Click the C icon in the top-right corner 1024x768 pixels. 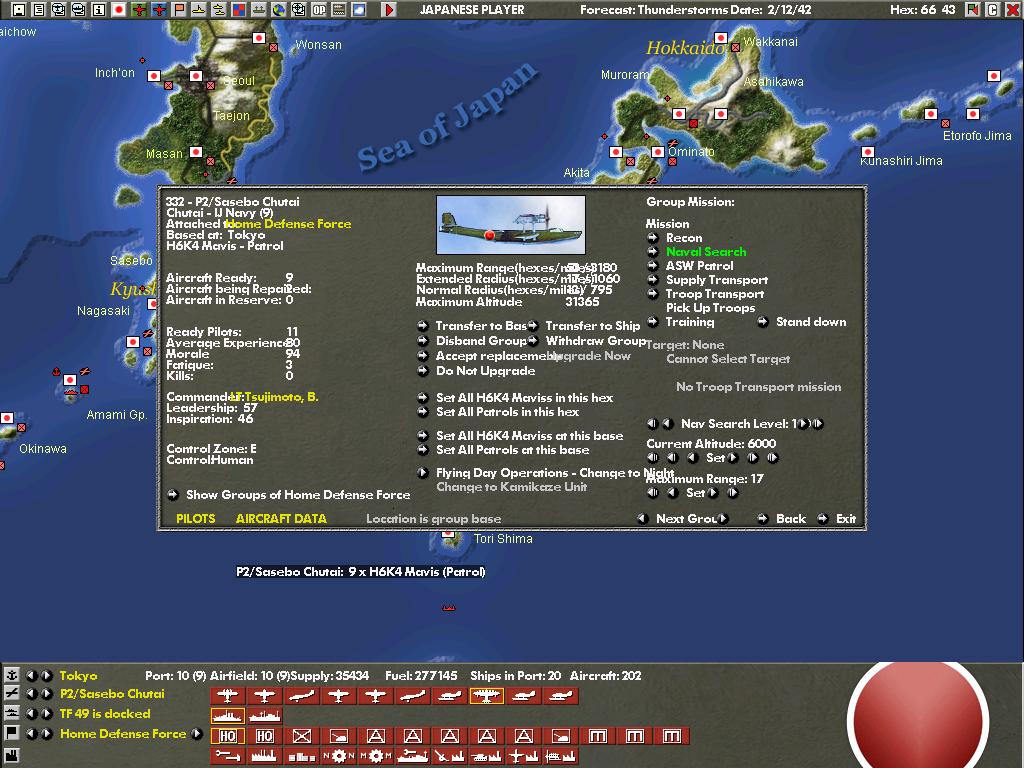[993, 10]
